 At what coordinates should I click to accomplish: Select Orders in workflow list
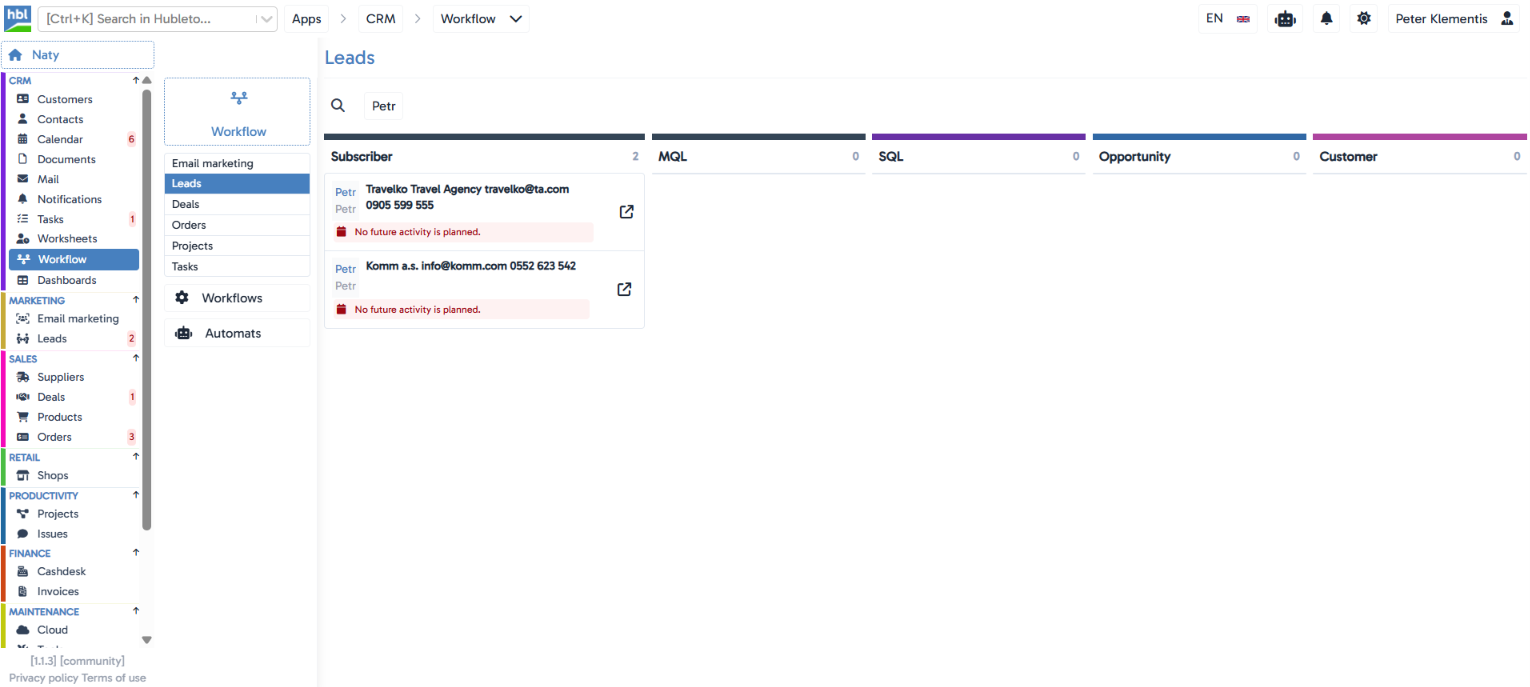click(x=237, y=225)
